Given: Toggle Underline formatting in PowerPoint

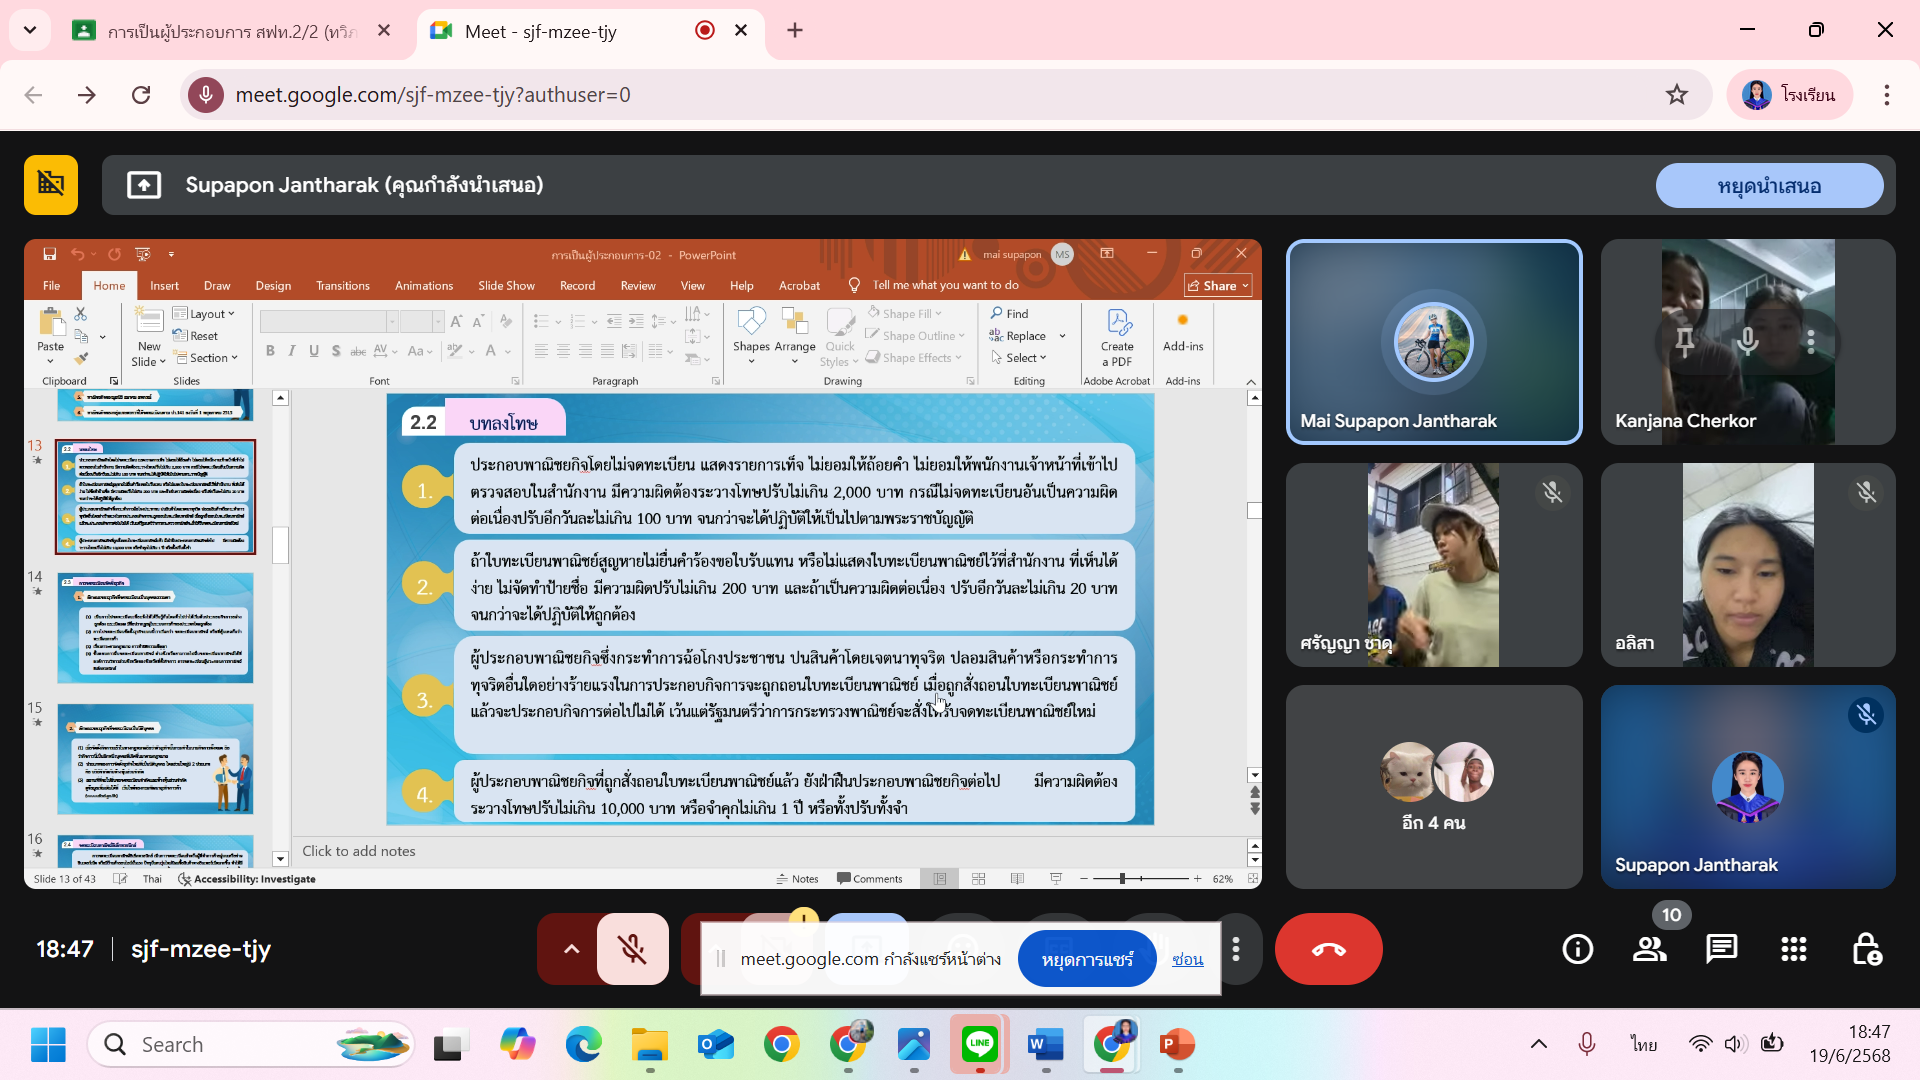Looking at the screenshot, I should (314, 351).
